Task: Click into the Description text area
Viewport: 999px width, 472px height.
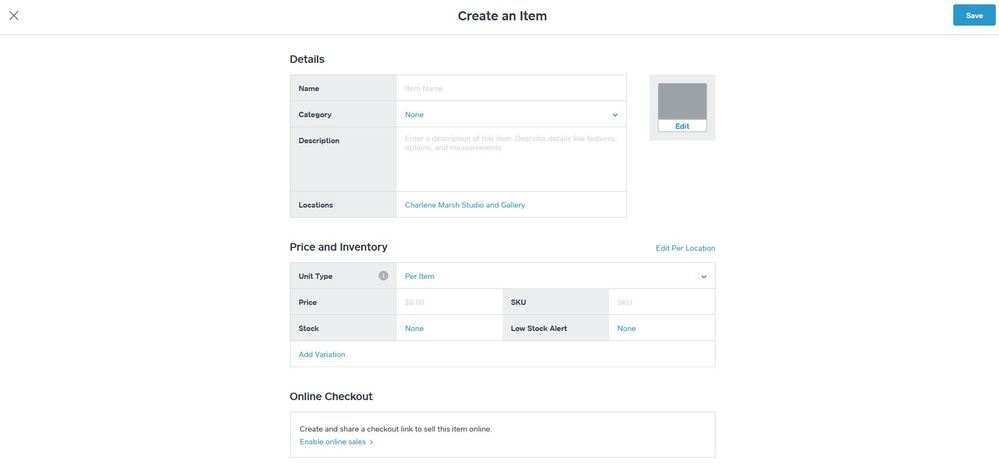Action: [510, 158]
